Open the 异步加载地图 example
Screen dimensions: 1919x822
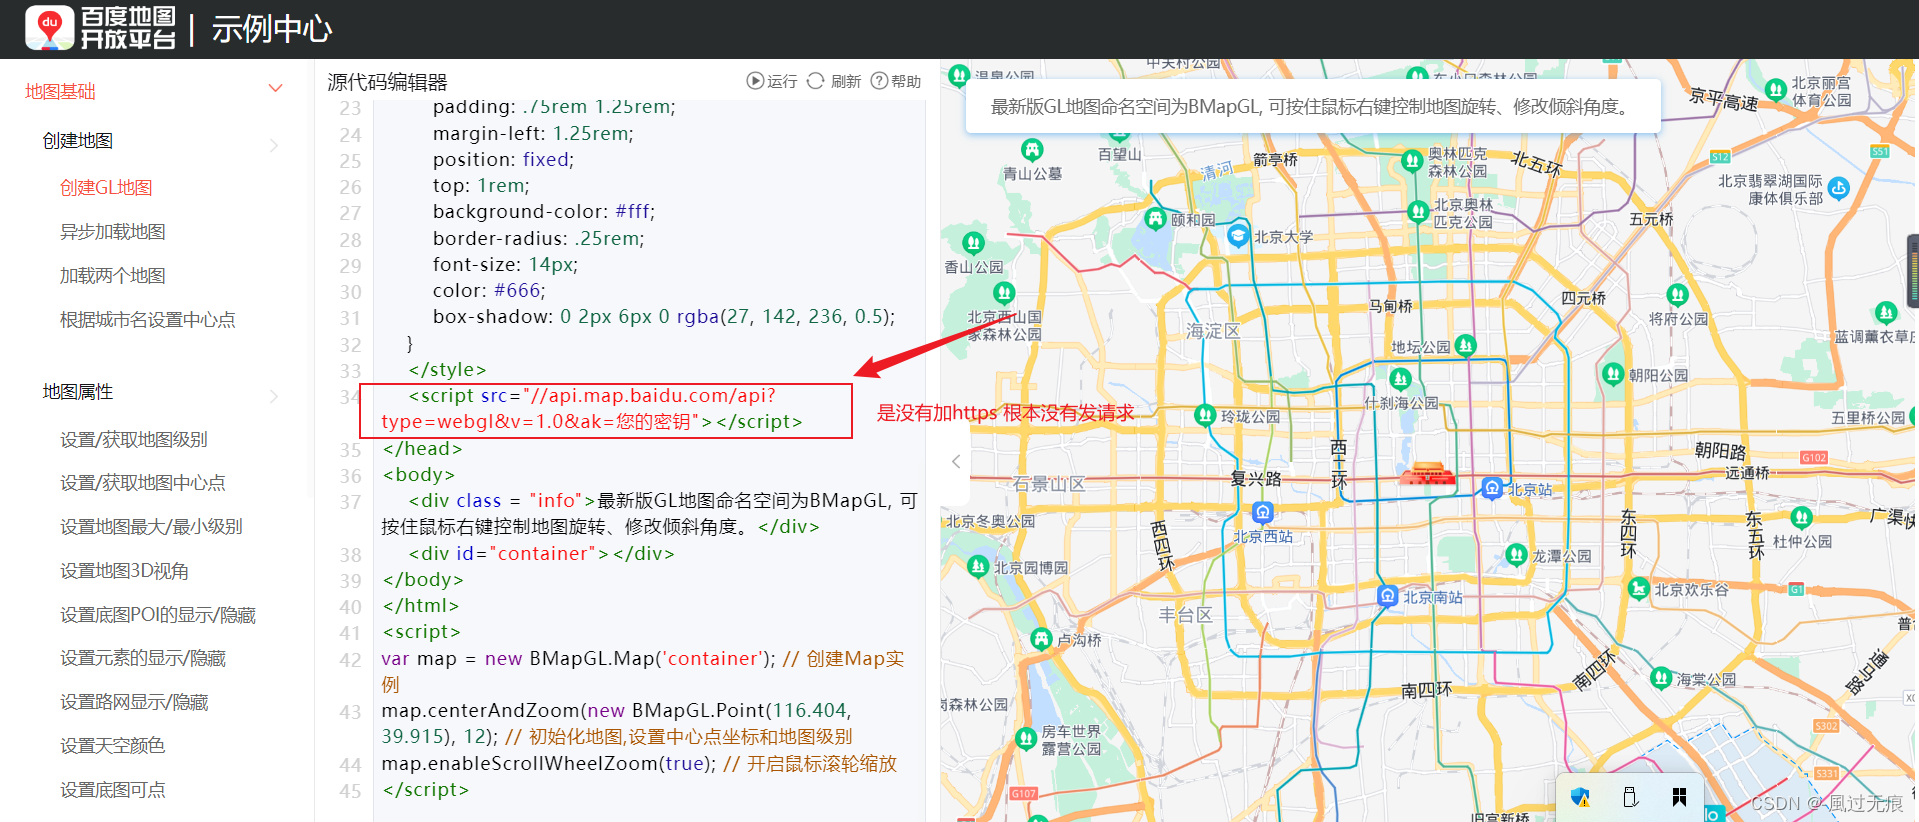pos(113,232)
